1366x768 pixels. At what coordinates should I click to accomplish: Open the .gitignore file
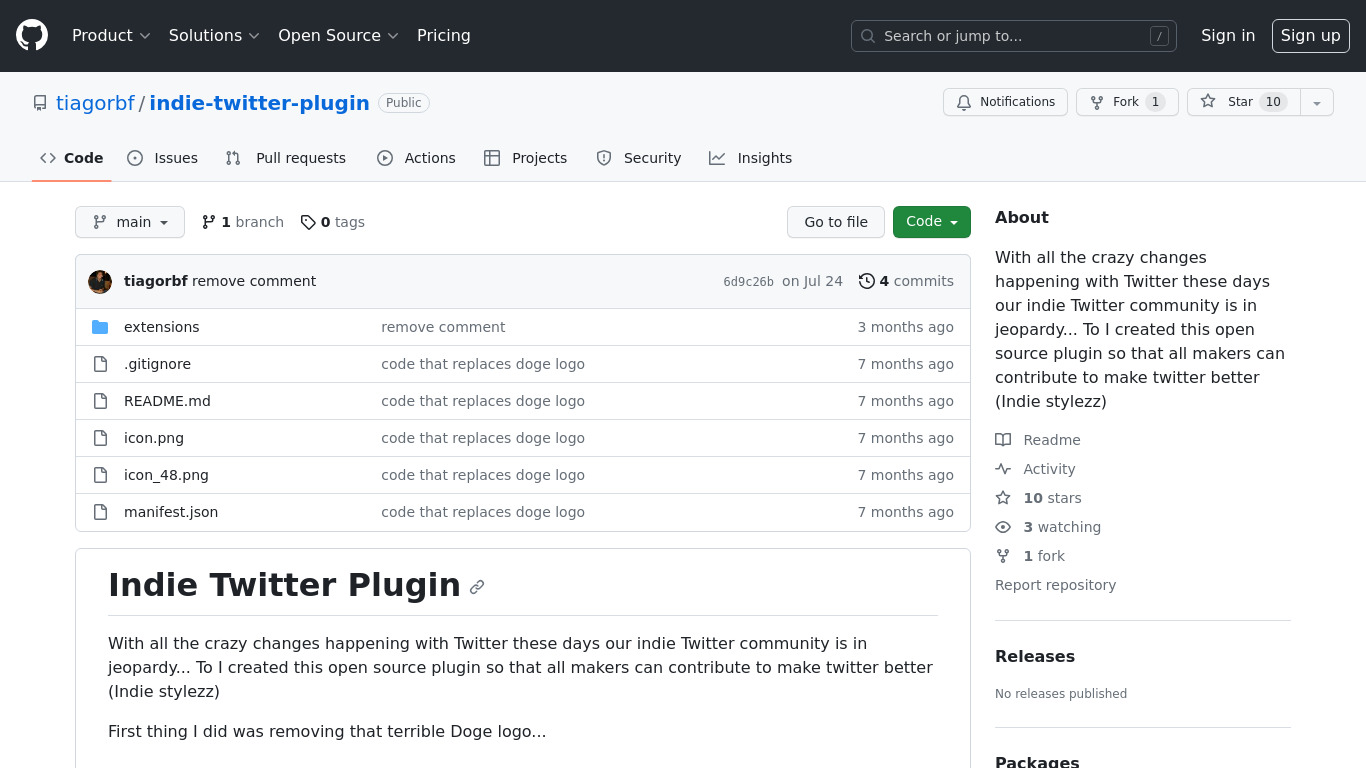click(157, 364)
